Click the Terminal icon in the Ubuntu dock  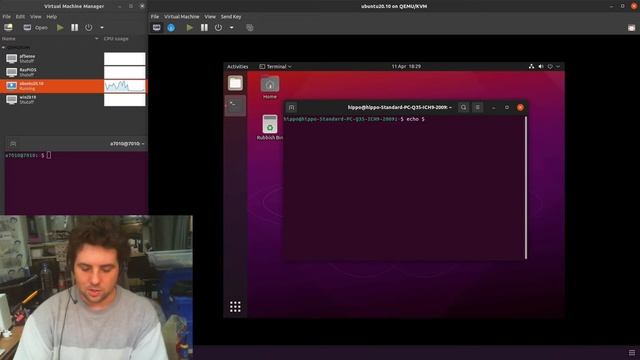[236, 105]
